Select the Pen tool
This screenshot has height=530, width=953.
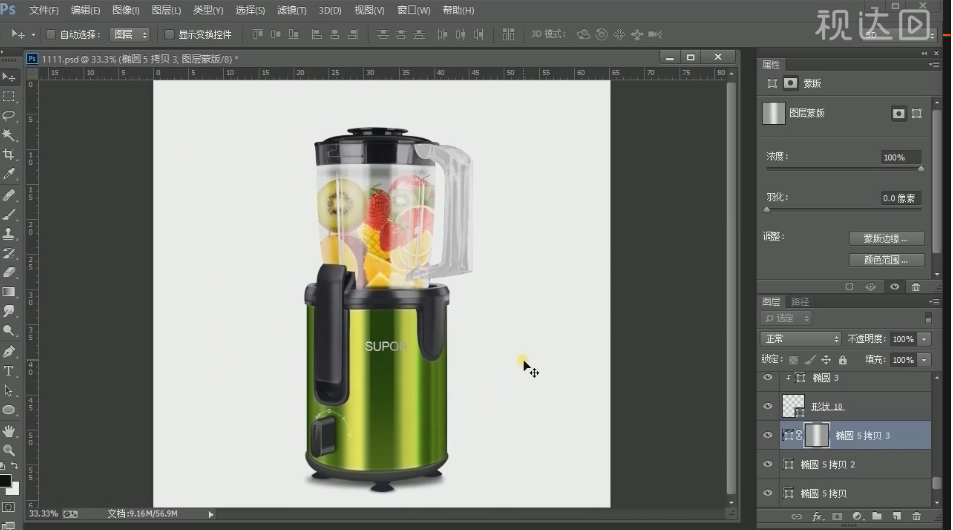(9, 351)
